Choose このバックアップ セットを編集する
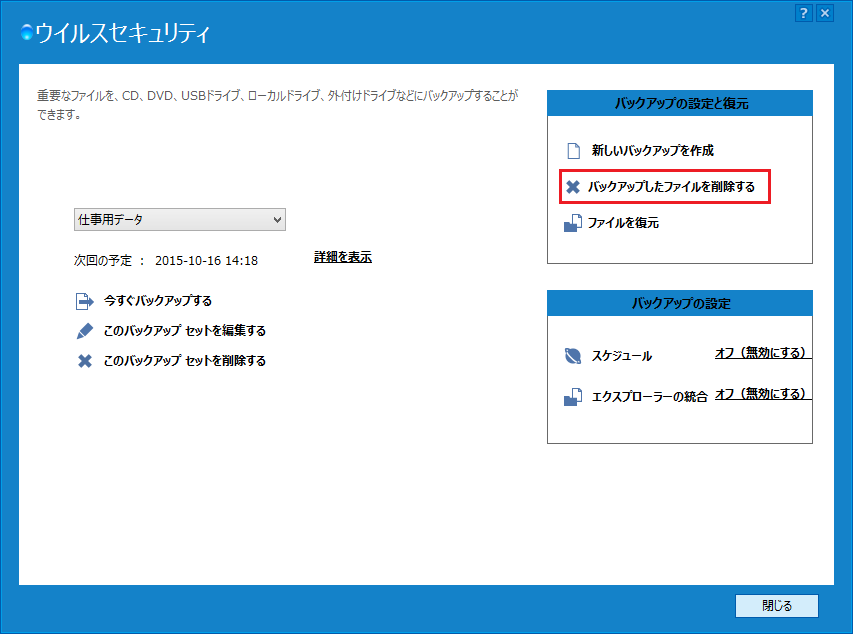This screenshot has width=853, height=634. [x=184, y=330]
